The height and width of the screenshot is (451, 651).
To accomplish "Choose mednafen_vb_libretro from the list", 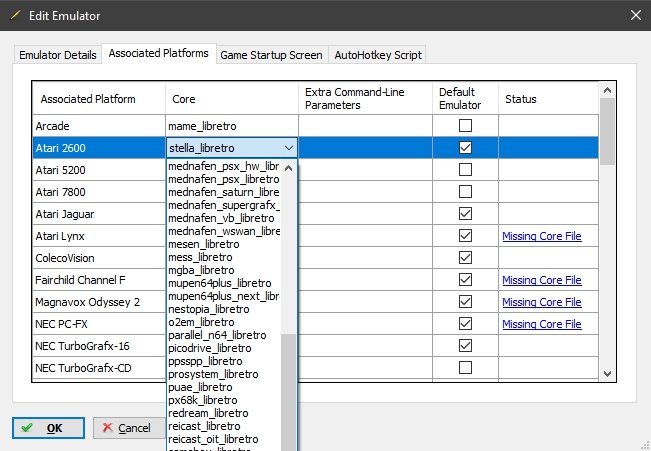I will point(224,218).
